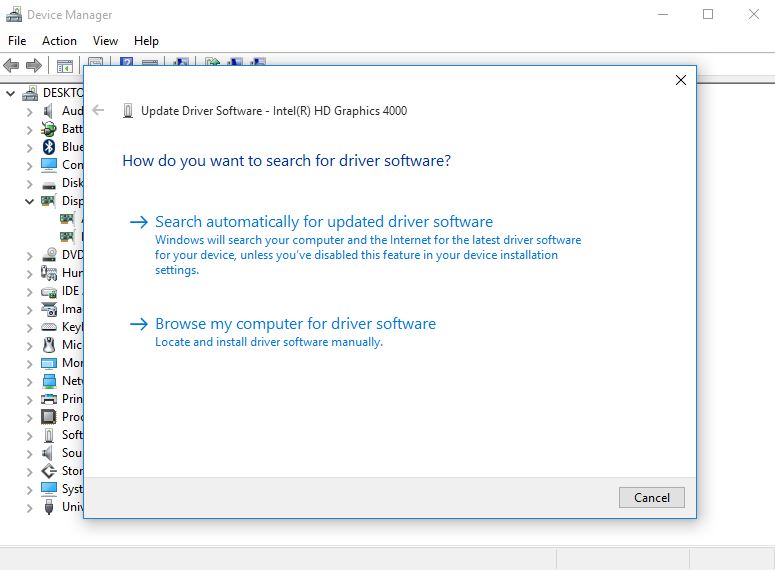Expand the Audio inputs tree node
Screen dimensions: 775x570
coord(30,111)
